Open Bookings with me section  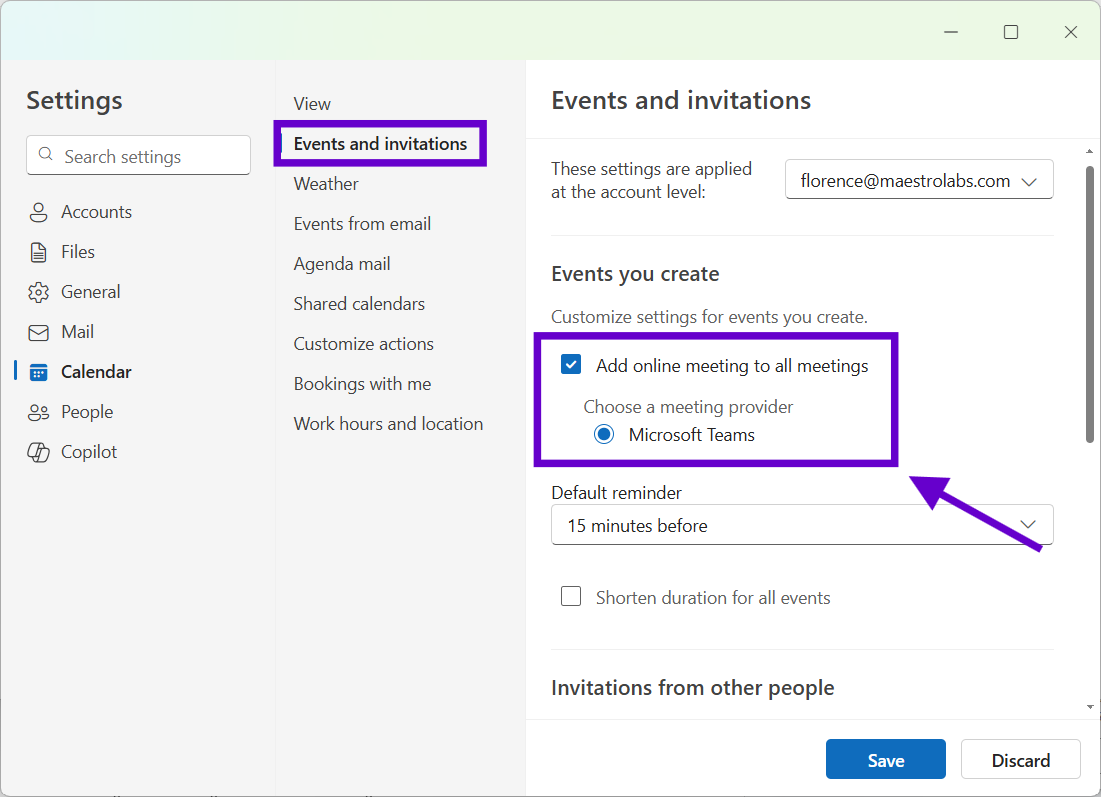[x=362, y=384]
